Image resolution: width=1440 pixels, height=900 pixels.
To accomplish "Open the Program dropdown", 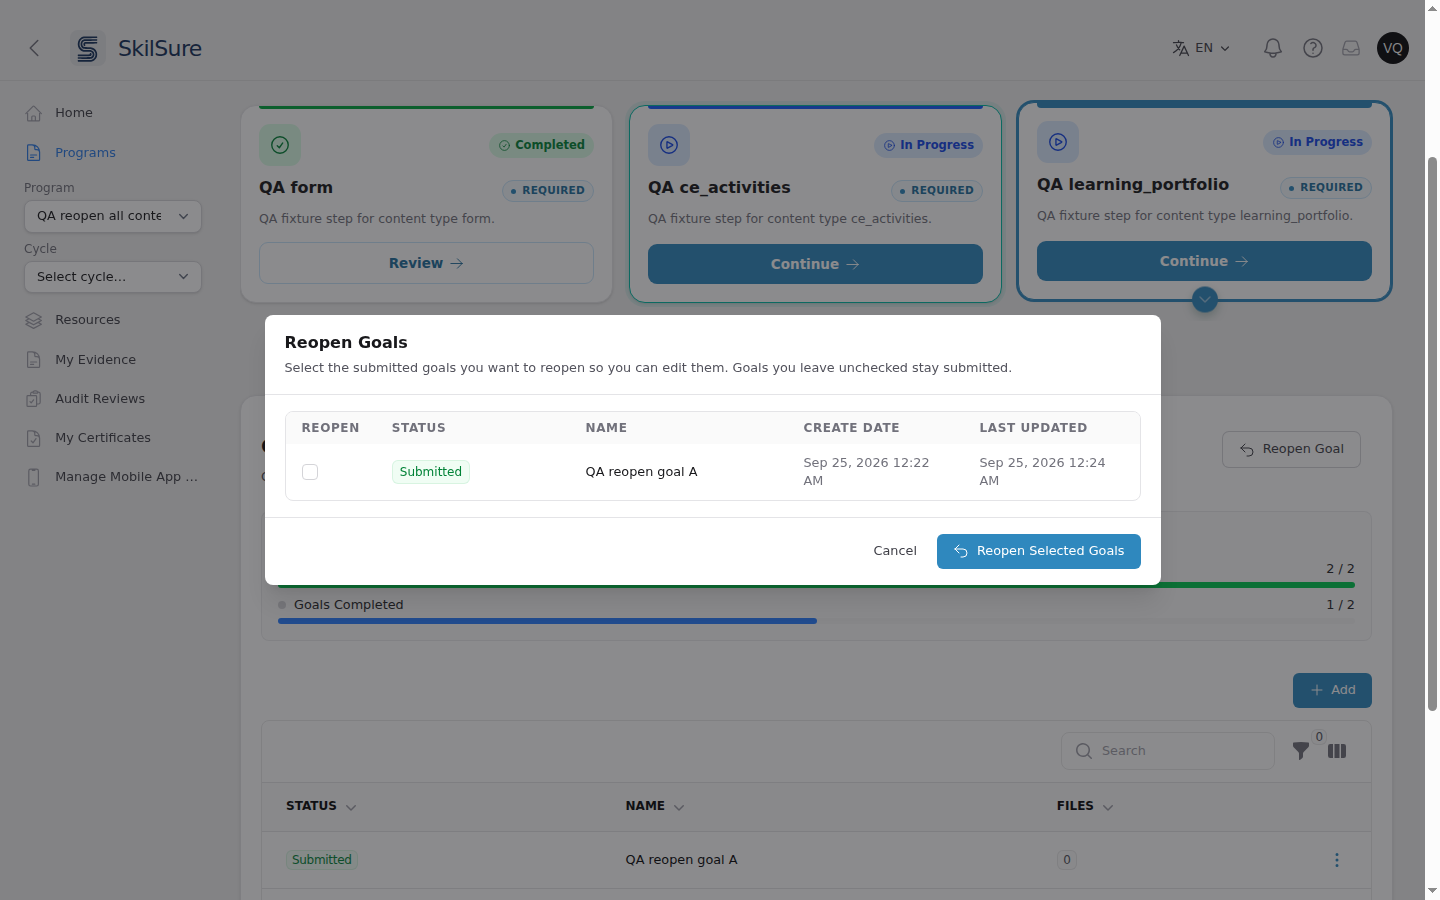I will click(113, 216).
